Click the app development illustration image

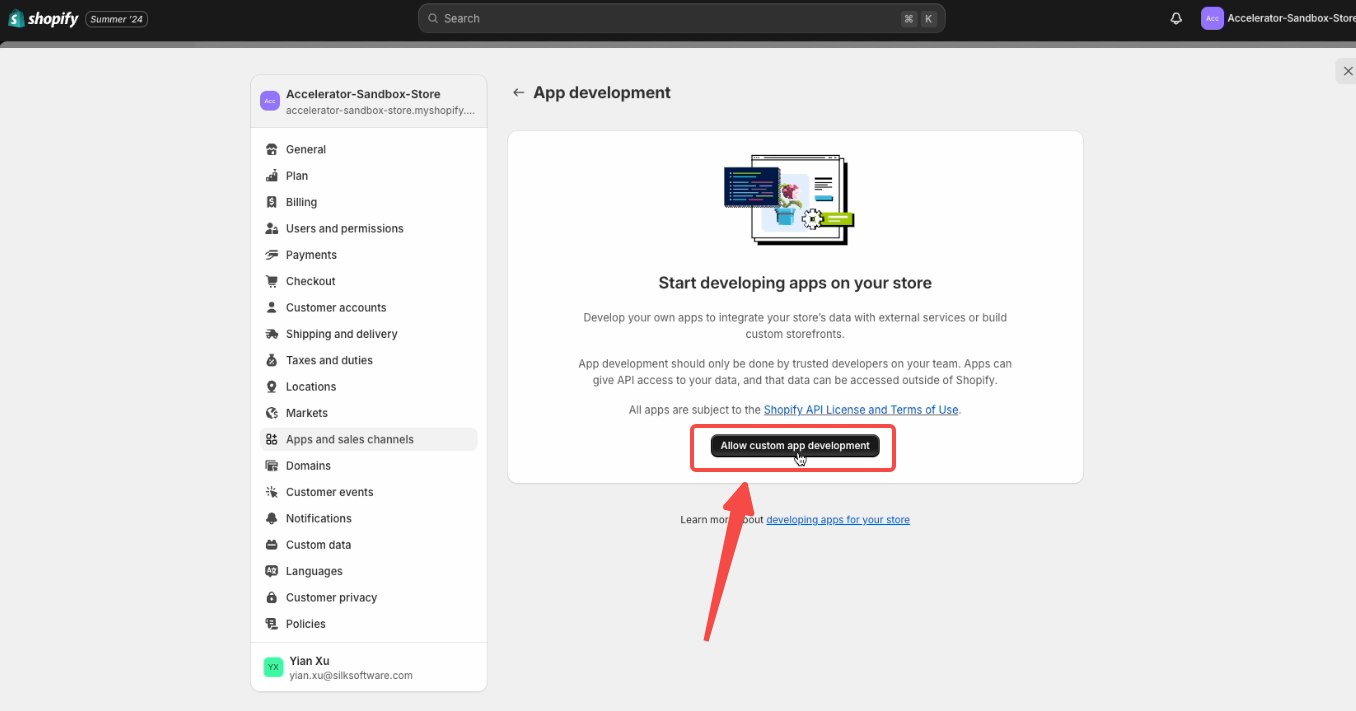789,200
